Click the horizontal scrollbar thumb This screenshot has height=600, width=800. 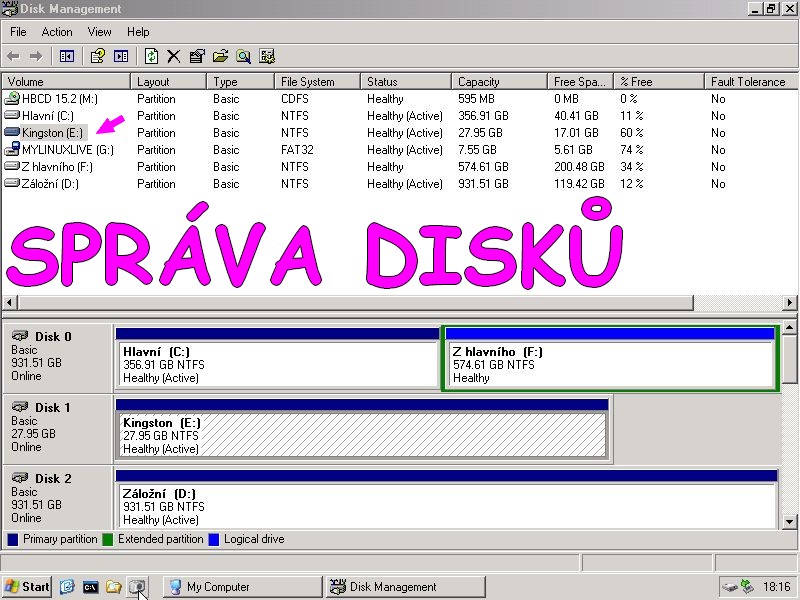tap(356, 302)
